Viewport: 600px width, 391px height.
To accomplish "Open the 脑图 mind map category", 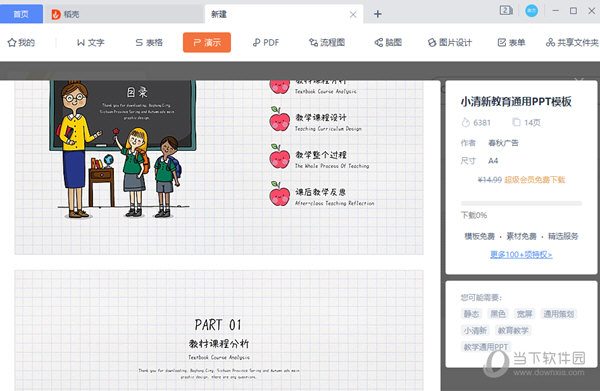I will click(x=388, y=42).
